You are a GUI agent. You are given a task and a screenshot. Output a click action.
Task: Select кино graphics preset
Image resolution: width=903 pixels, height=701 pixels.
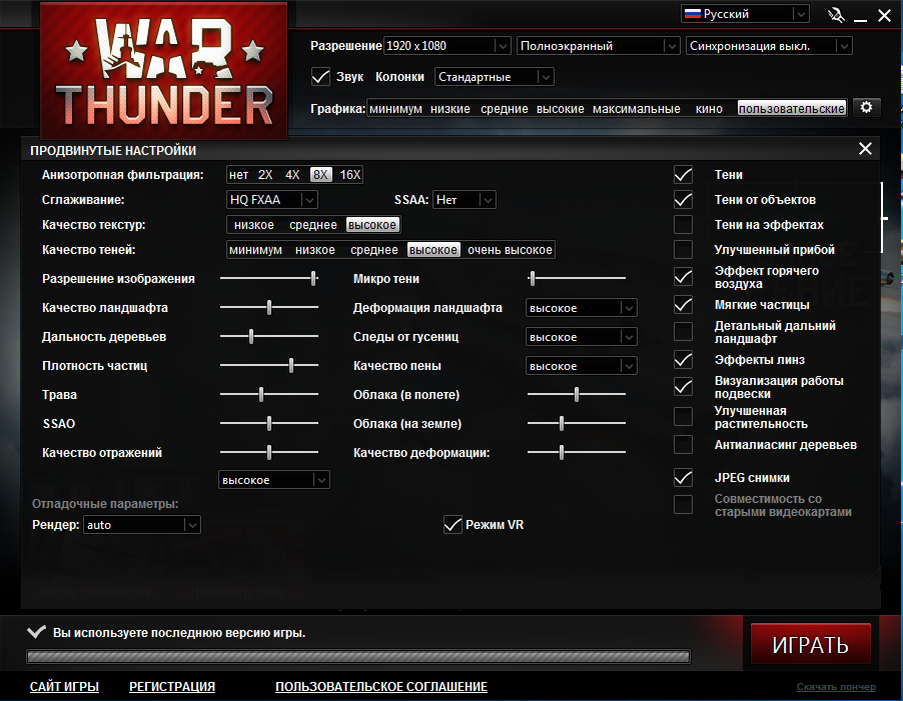(708, 108)
